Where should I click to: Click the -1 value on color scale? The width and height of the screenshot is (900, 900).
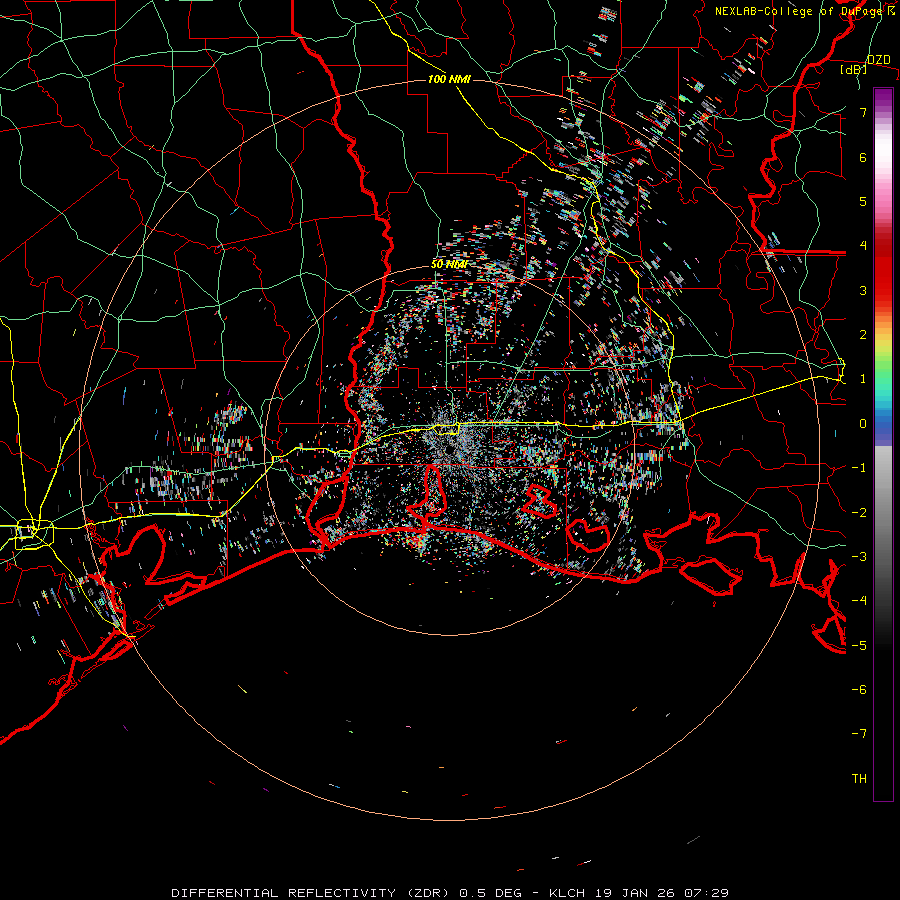pos(859,468)
